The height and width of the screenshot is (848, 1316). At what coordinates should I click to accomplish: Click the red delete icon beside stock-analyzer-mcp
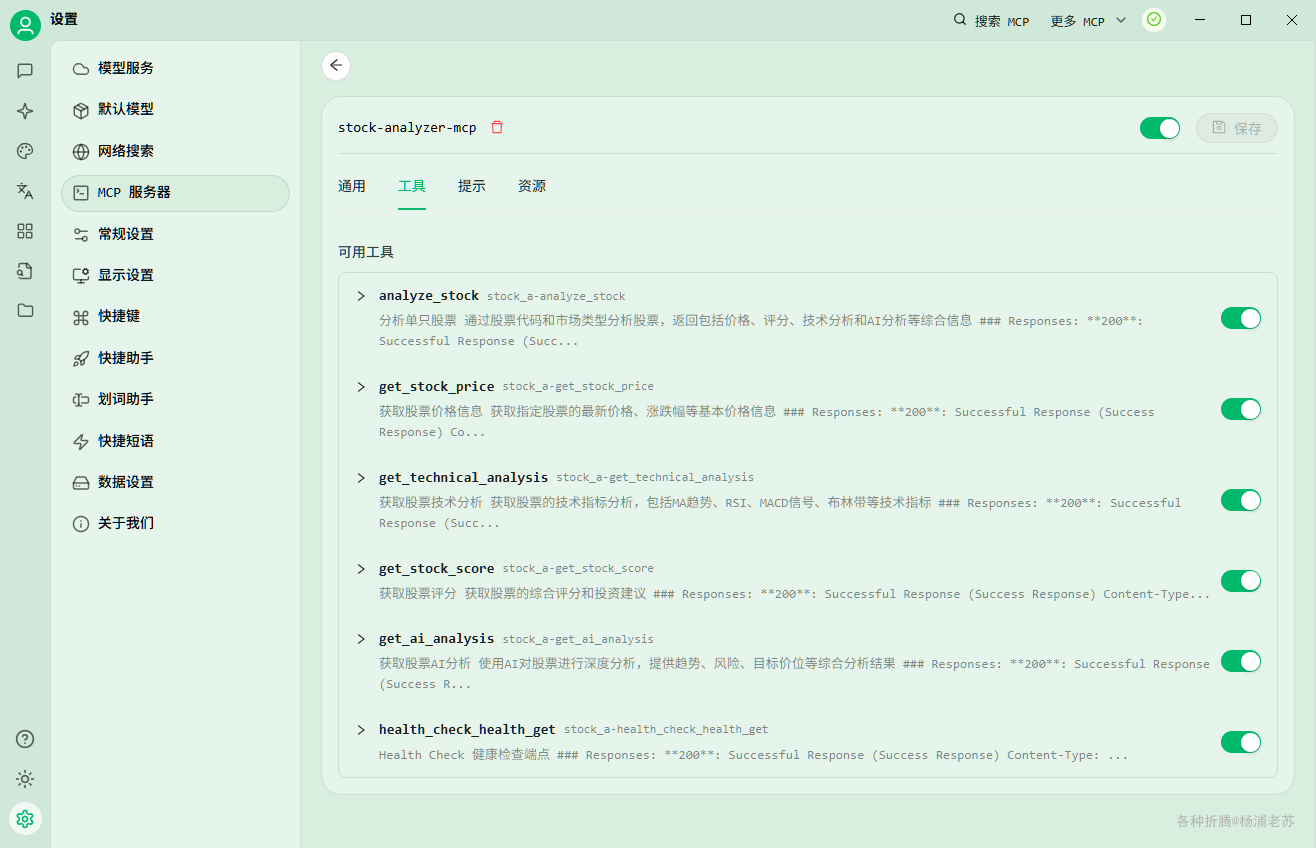(x=497, y=127)
